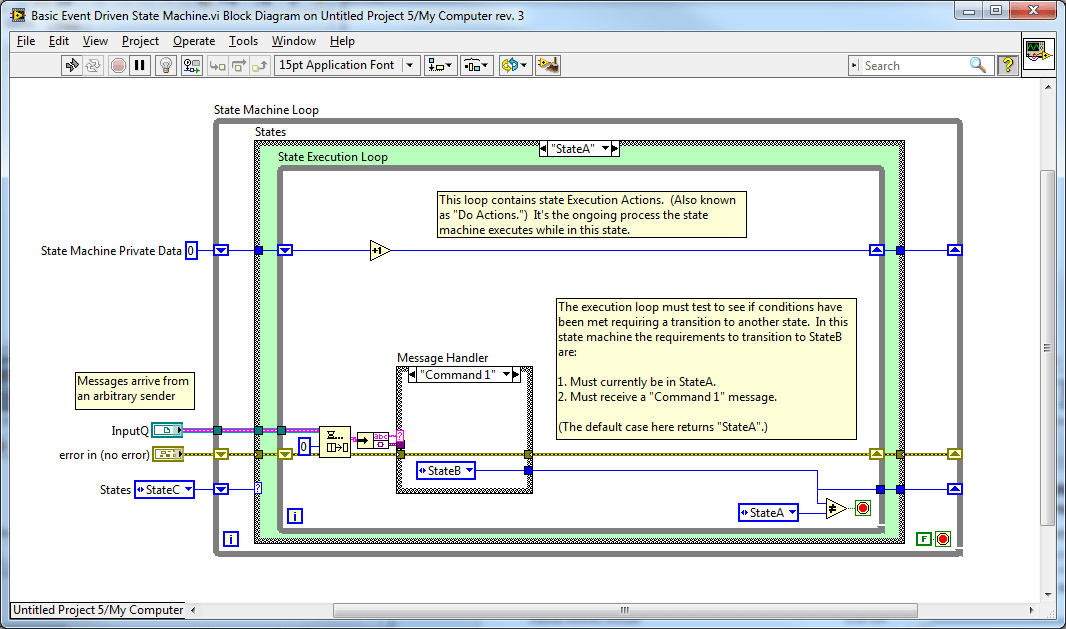Open the "Command 1" case selector dropdown
The height and width of the screenshot is (629, 1066).
click(506, 375)
